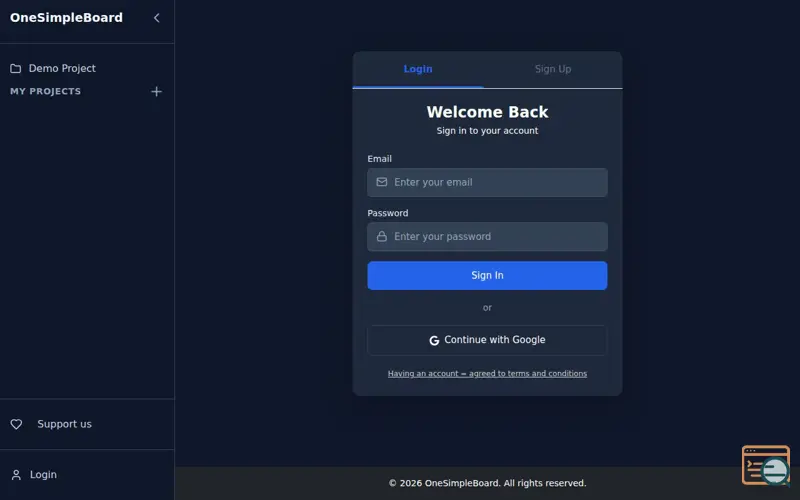Image resolution: width=800 pixels, height=500 pixels.
Task: Click the Welcome Back heading
Action: (x=487, y=112)
